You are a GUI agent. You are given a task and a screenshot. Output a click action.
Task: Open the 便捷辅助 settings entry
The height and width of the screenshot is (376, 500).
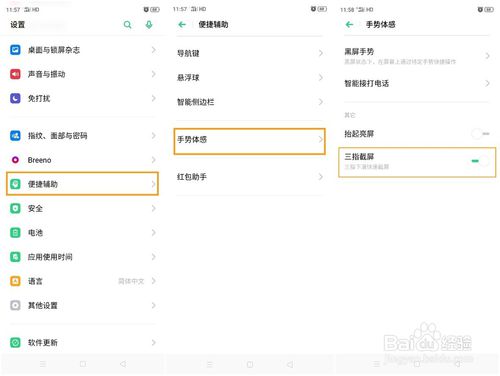tap(82, 184)
